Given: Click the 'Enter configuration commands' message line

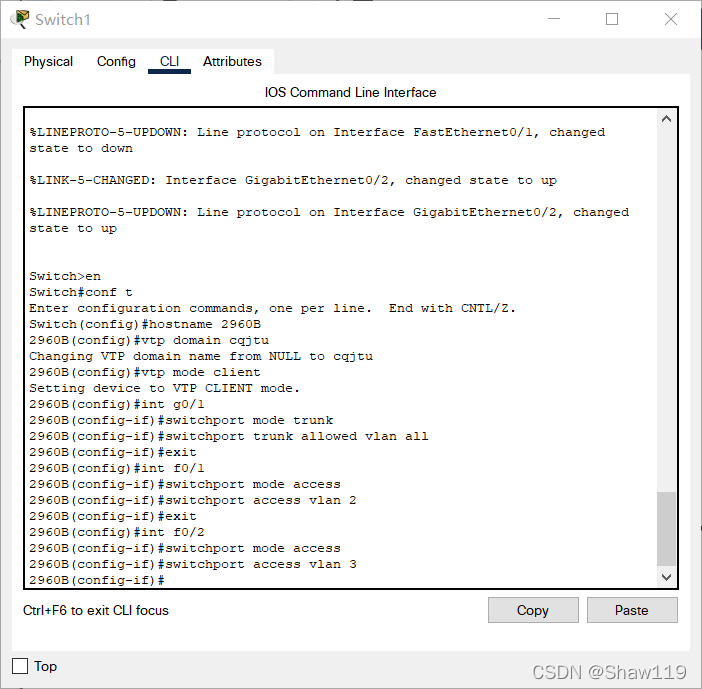Looking at the screenshot, I should pos(272,308).
